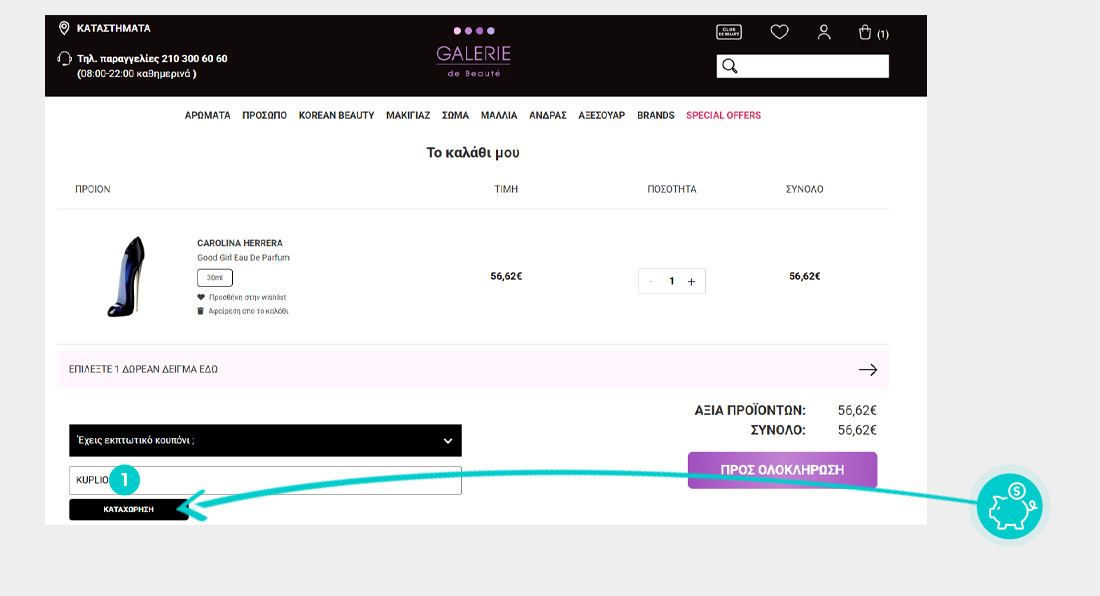Image resolution: width=1100 pixels, height=596 pixels.
Task: Open the user account icon
Action: click(x=824, y=32)
